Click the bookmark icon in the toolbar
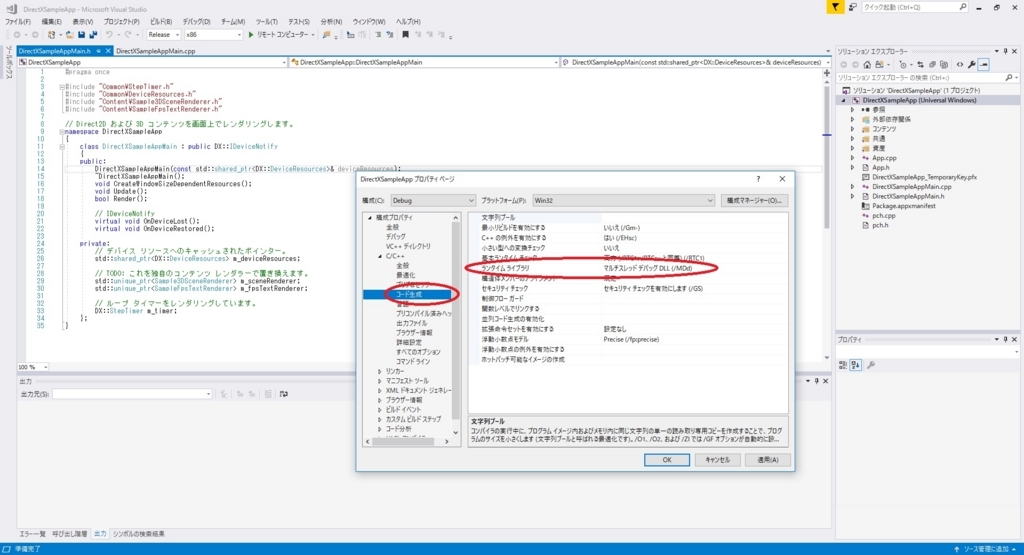Image resolution: width=1024 pixels, height=555 pixels. point(405,35)
